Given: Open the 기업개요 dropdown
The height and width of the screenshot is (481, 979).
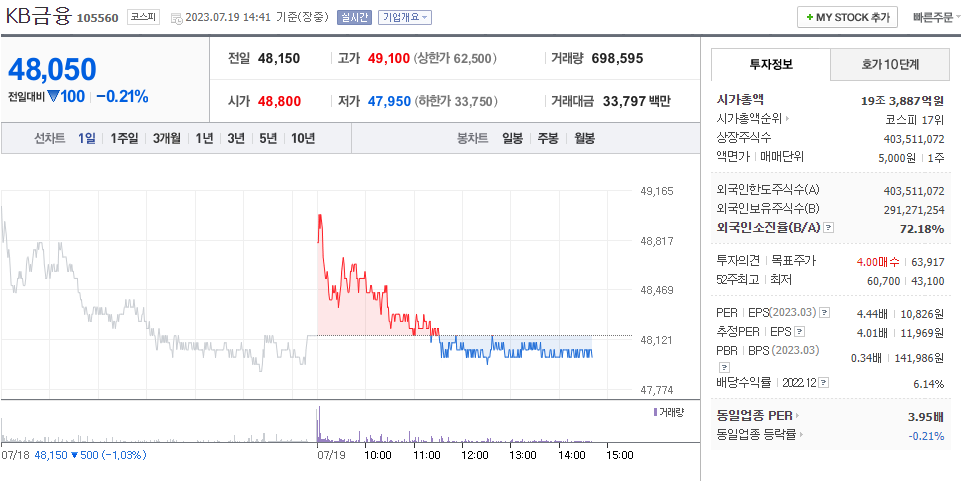Looking at the screenshot, I should 405,17.
